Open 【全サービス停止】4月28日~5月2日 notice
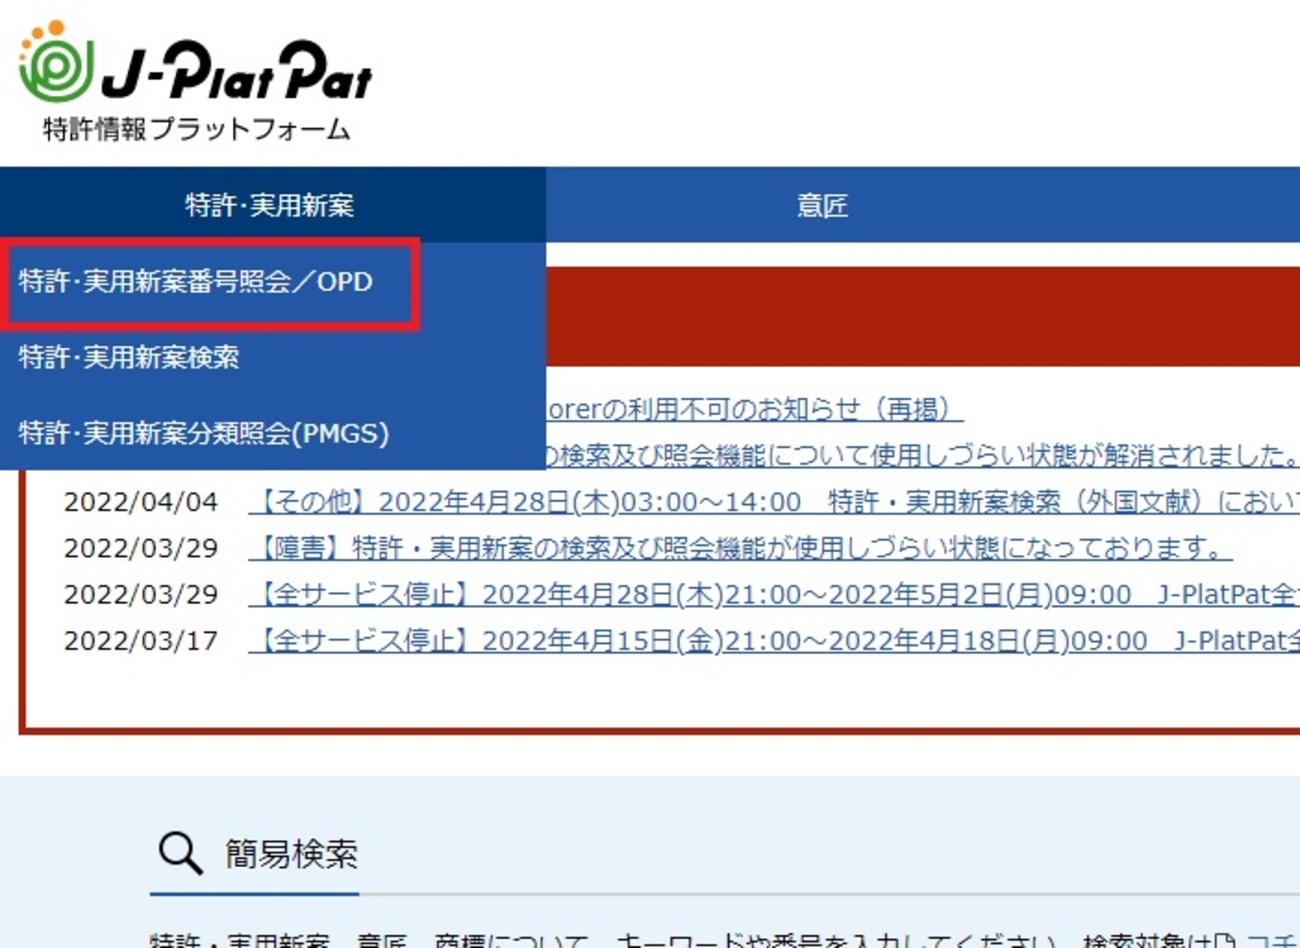This screenshot has width=1300, height=948. (774, 594)
